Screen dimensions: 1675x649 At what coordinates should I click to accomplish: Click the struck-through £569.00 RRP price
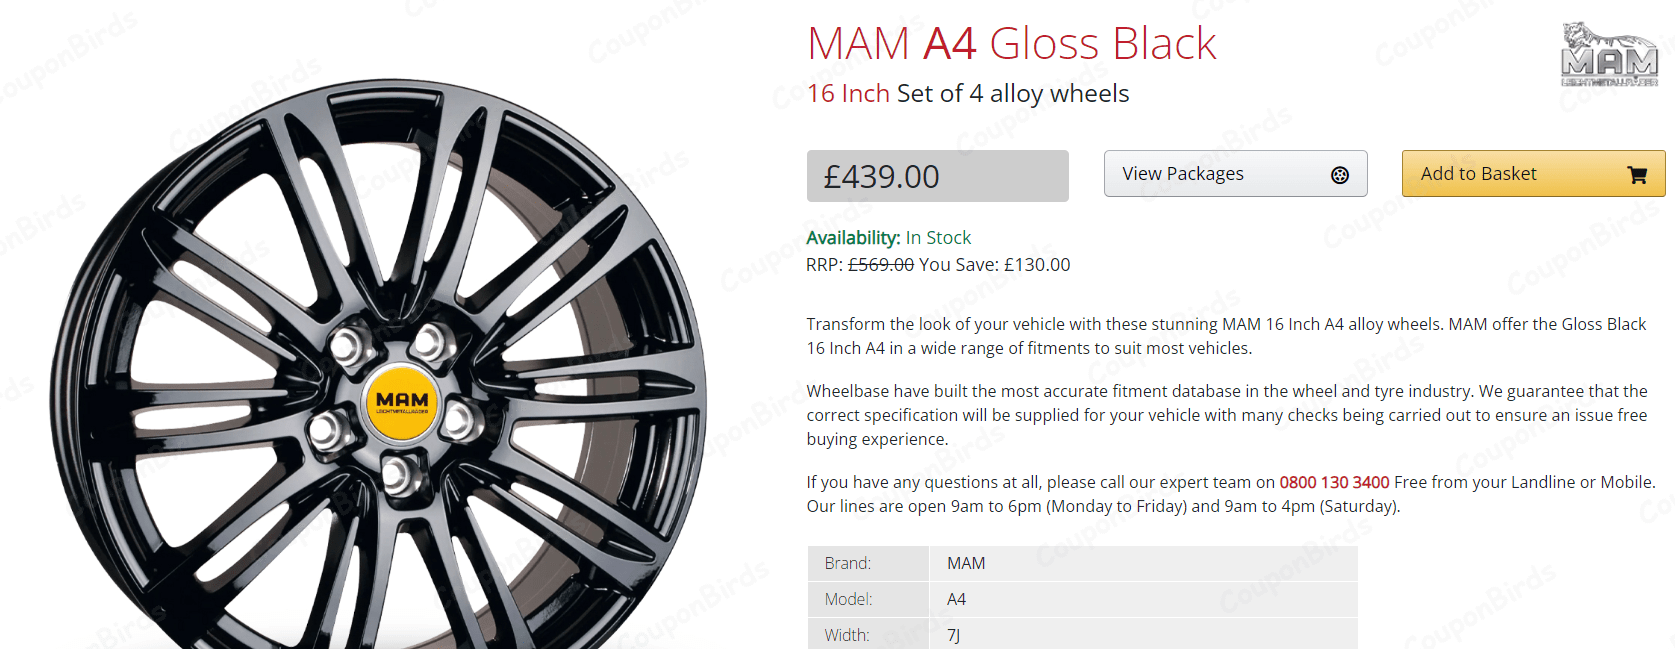880,265
